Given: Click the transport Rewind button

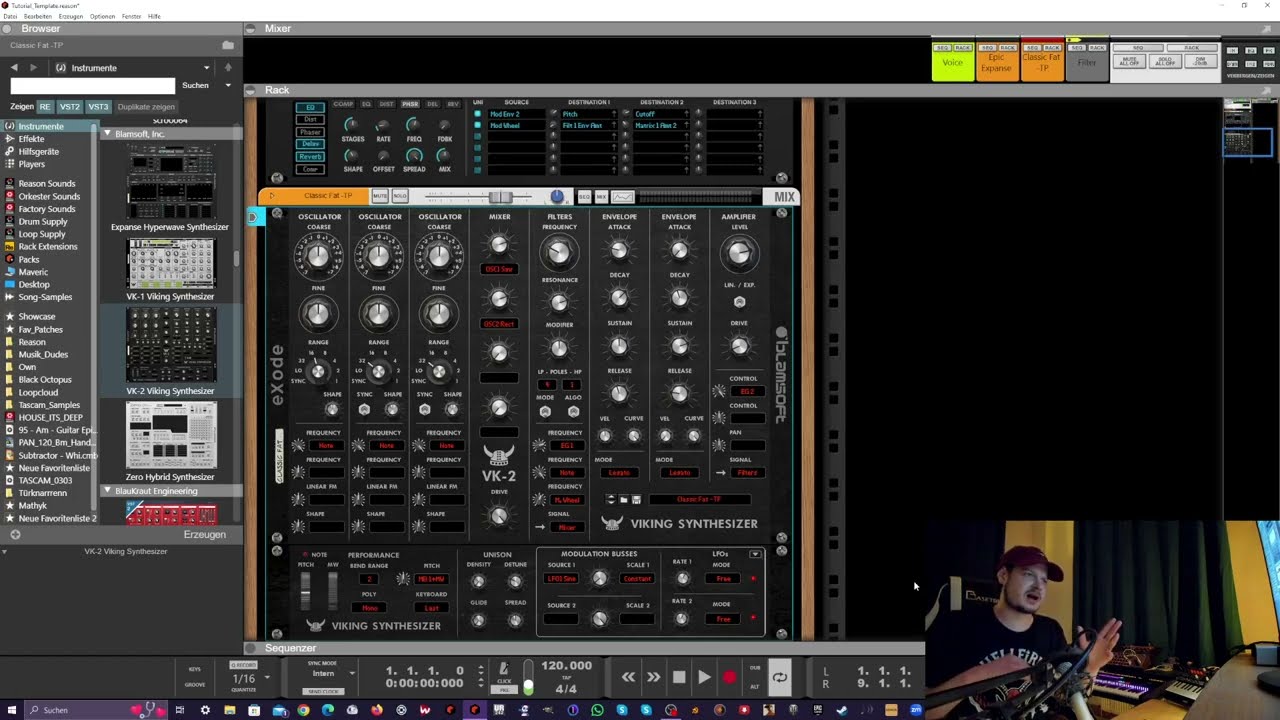Looking at the screenshot, I should pyautogui.click(x=628, y=677).
